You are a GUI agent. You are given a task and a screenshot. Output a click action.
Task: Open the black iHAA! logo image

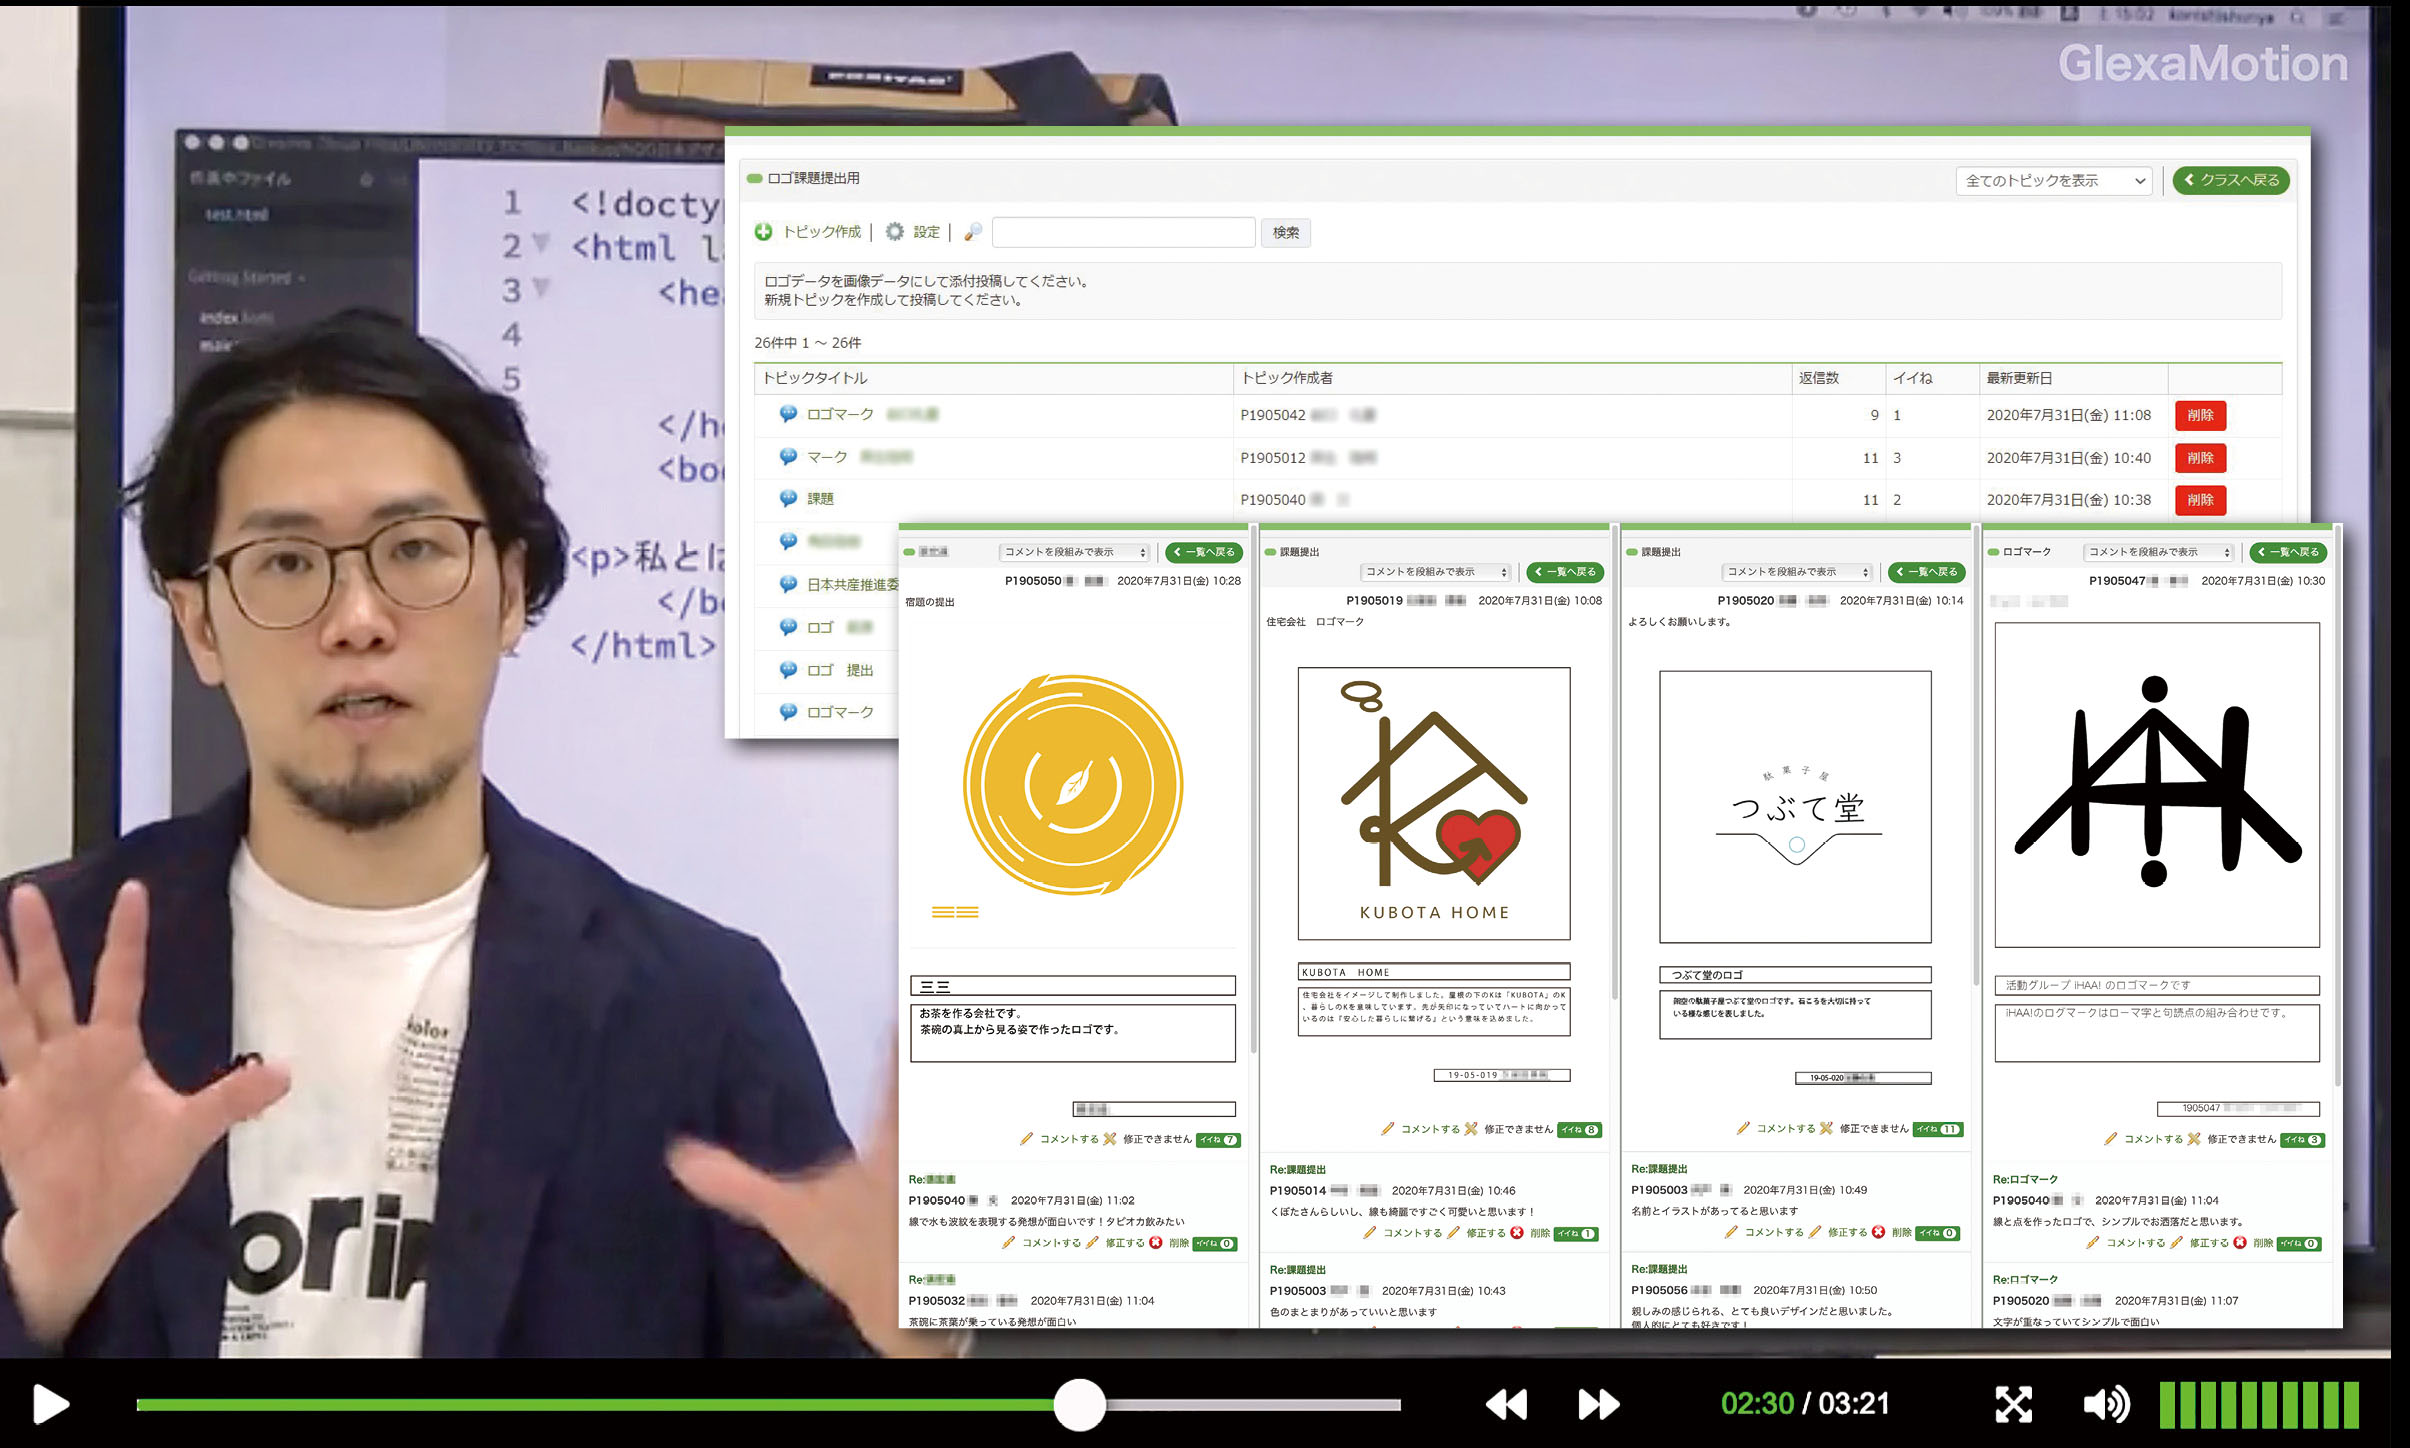2157,785
